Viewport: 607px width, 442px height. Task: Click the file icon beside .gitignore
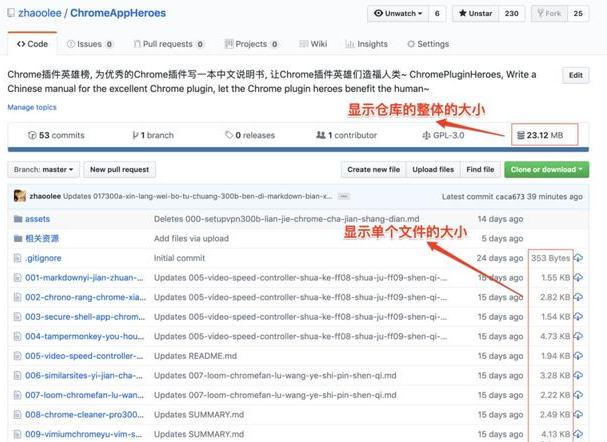click(x=17, y=258)
